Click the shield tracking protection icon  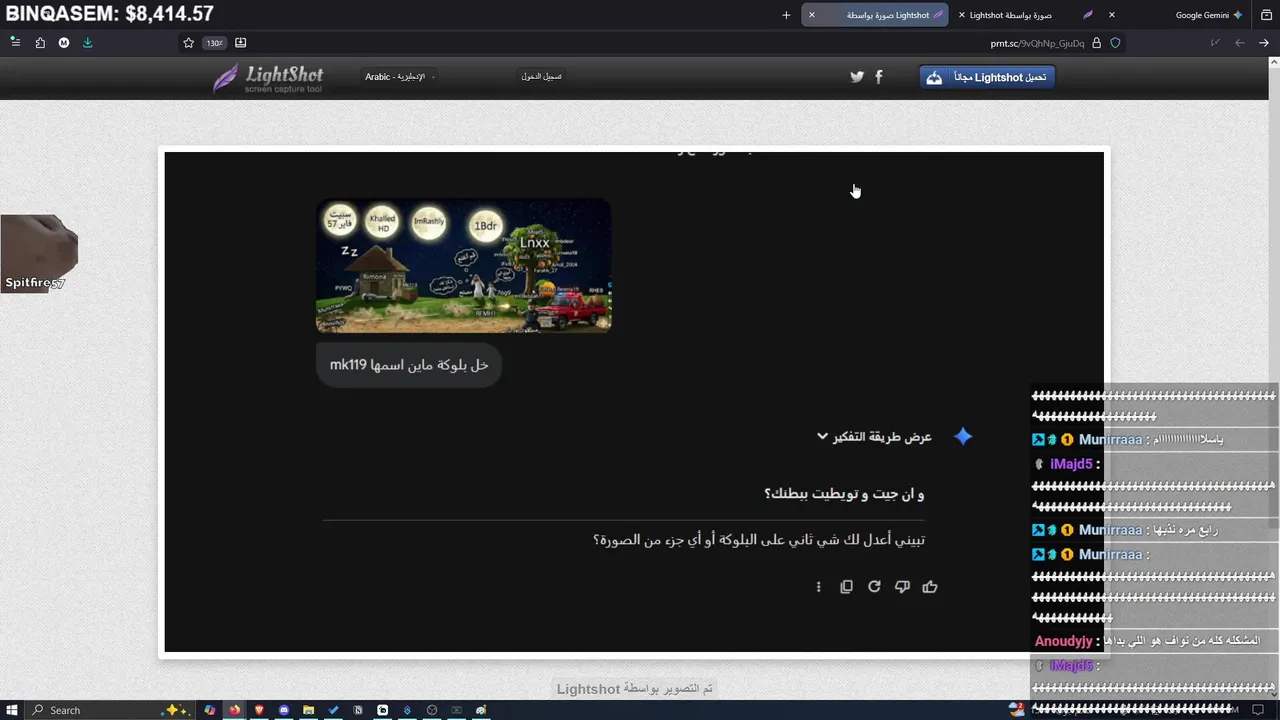1115,43
